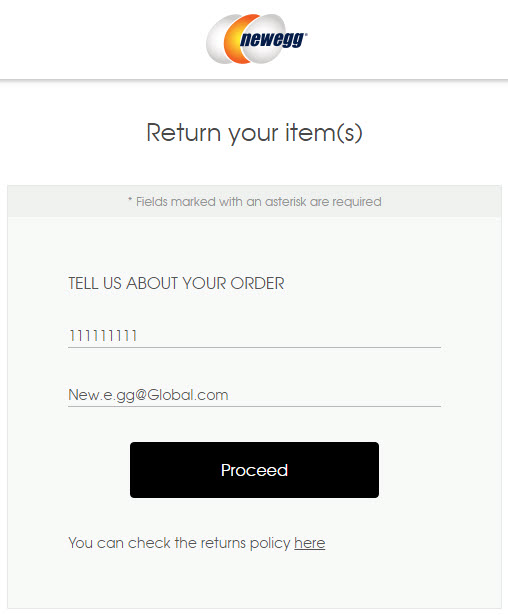Screen dimensions: 508x615
Task: Click the required fields asterisk notice
Action: (254, 202)
